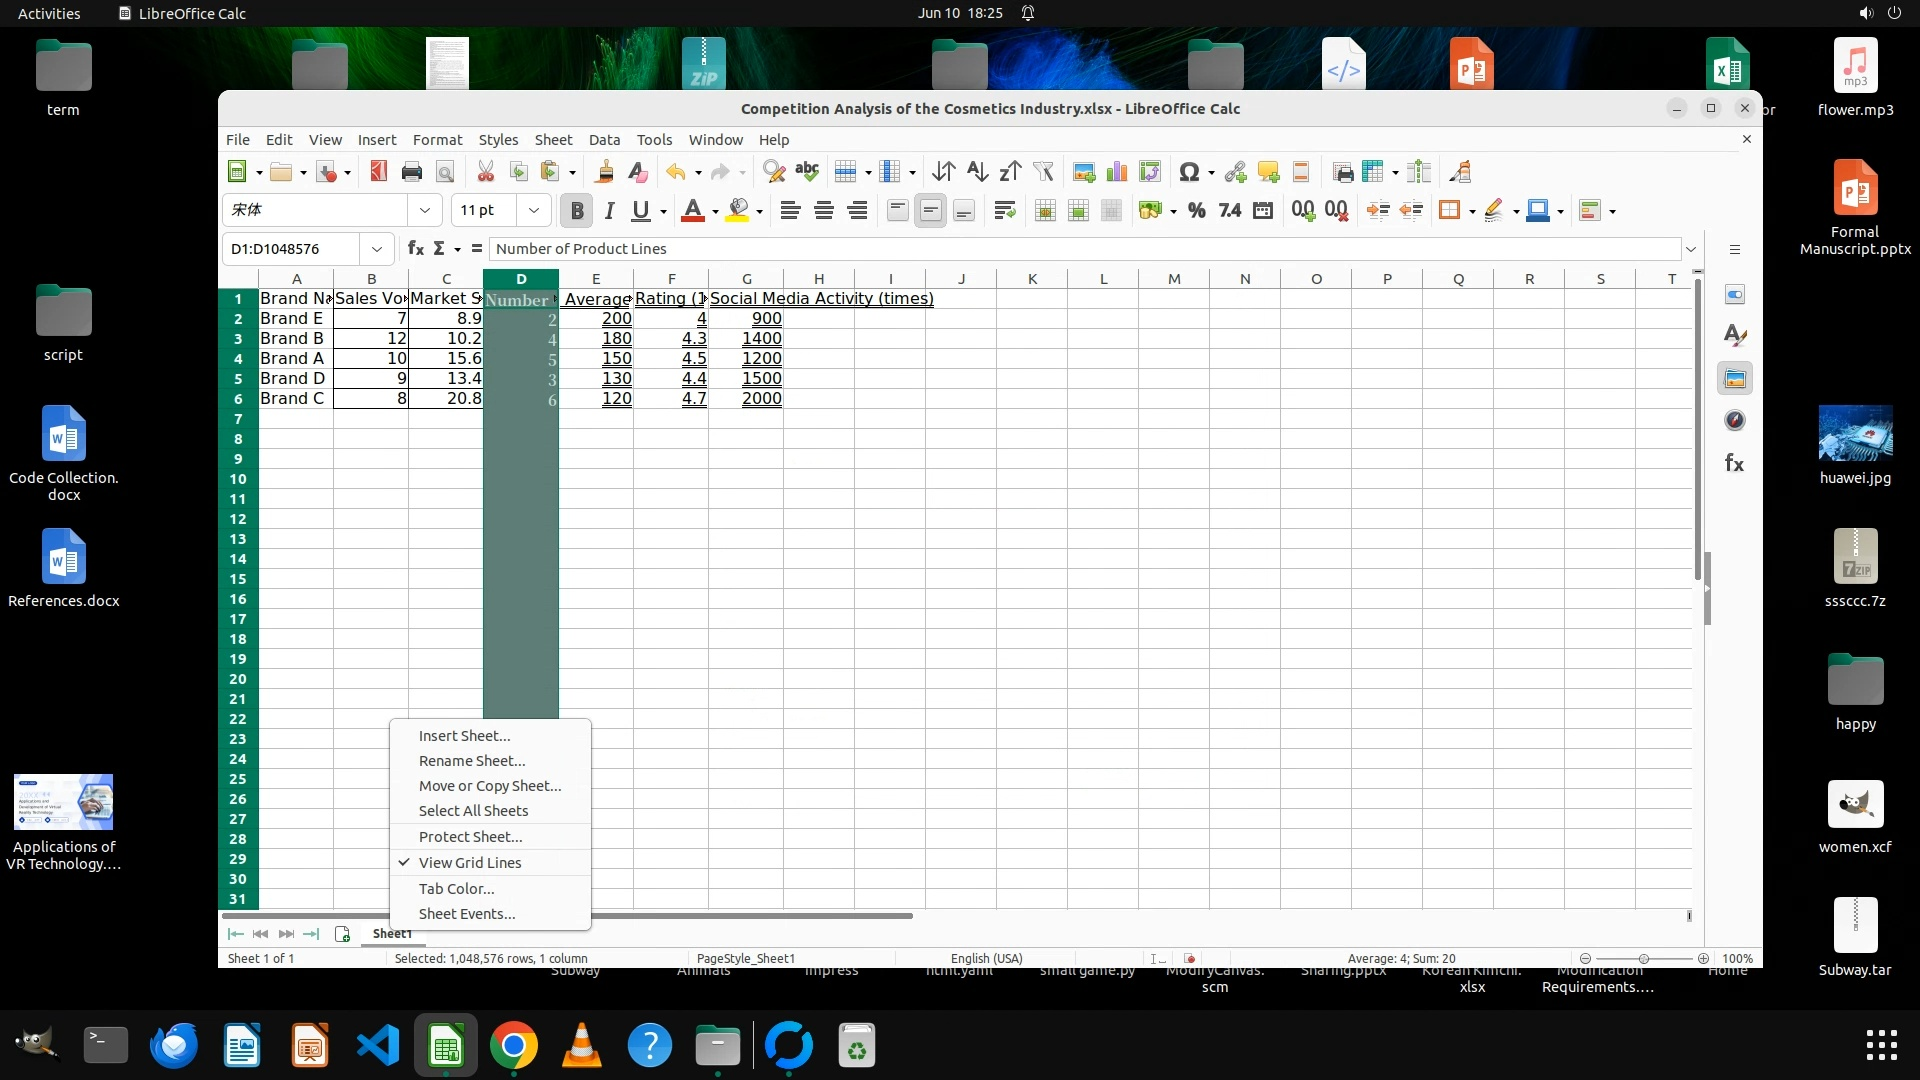Click the Insert Image toolbar icon
Image resolution: width=1920 pixels, height=1080 pixels.
click(x=1083, y=172)
